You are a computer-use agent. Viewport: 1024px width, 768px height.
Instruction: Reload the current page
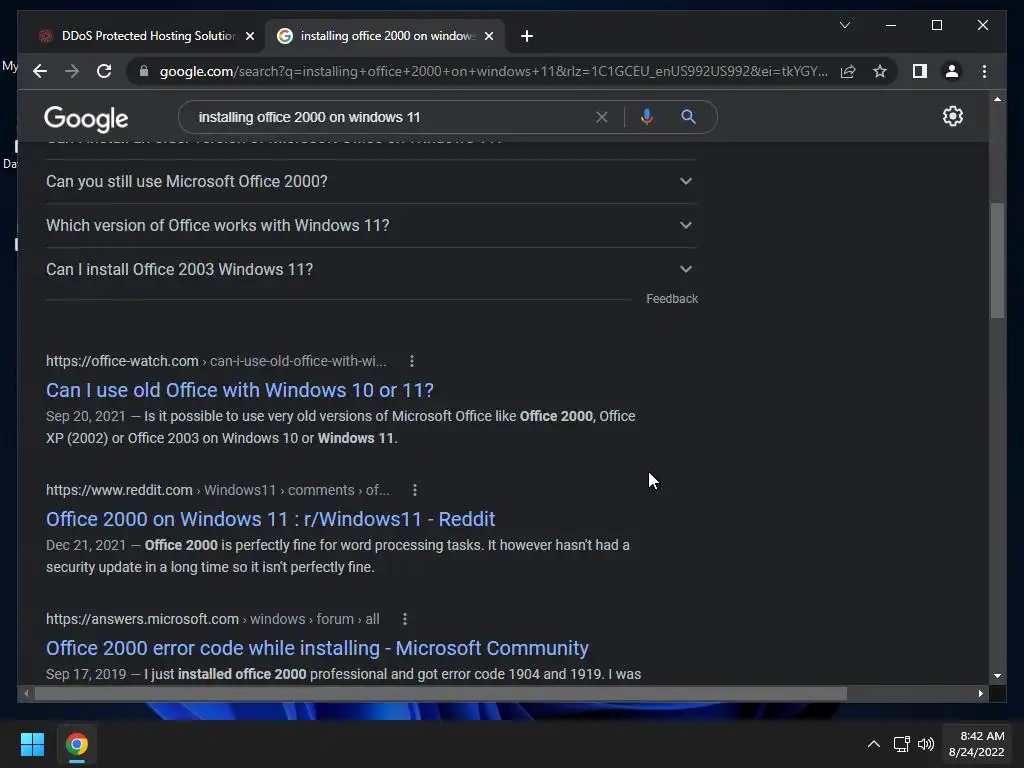pos(104,71)
